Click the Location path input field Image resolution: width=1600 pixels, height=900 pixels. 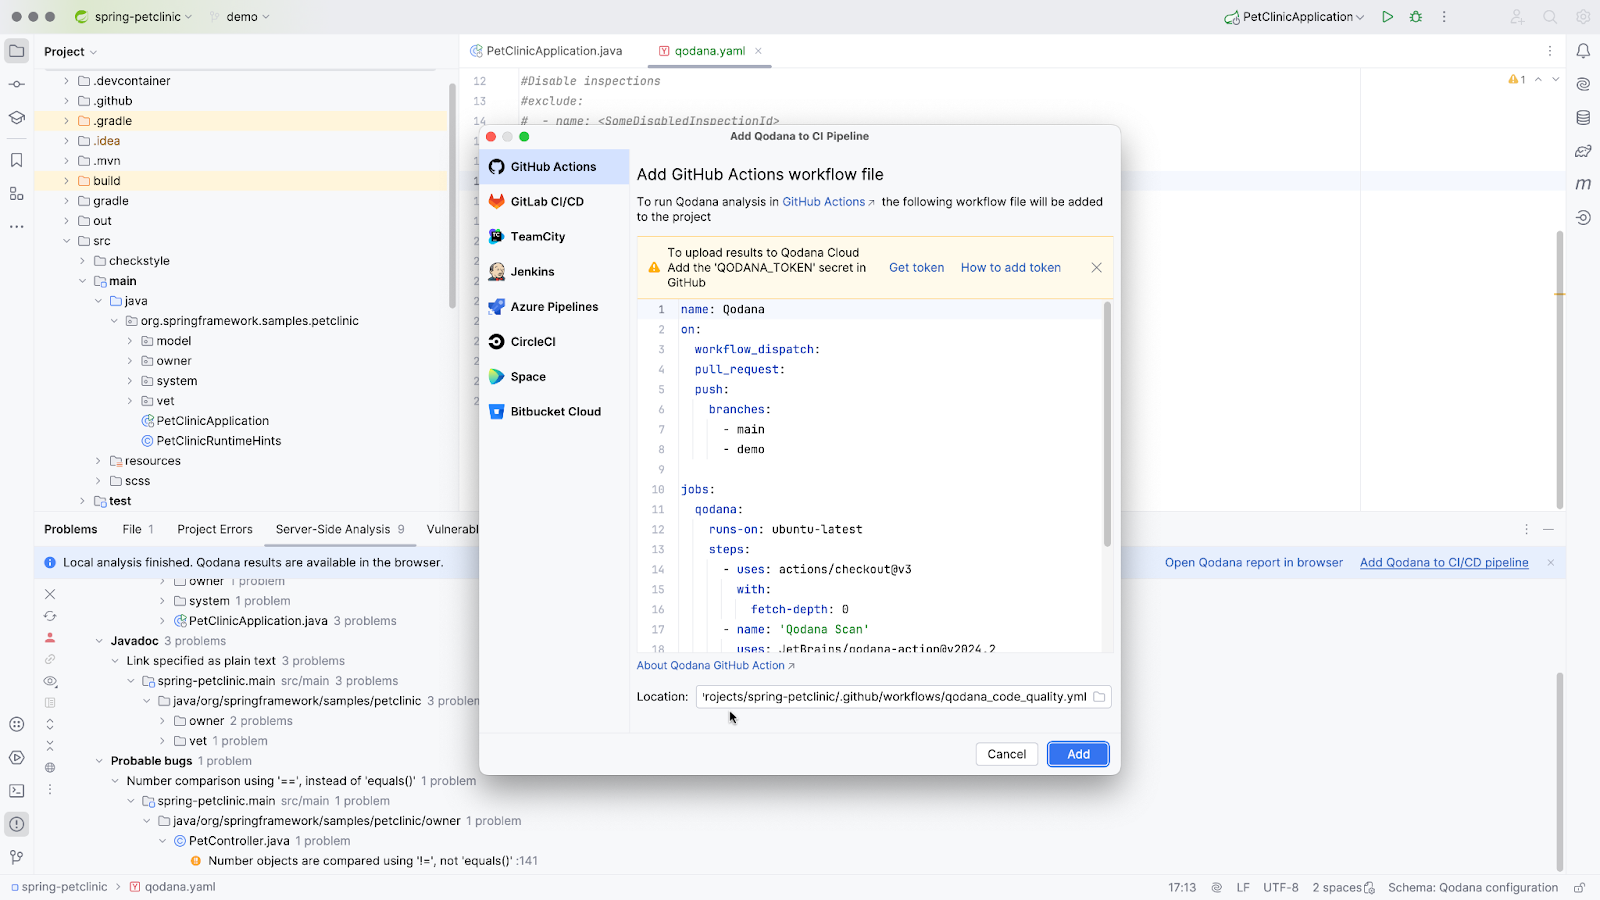pos(892,697)
